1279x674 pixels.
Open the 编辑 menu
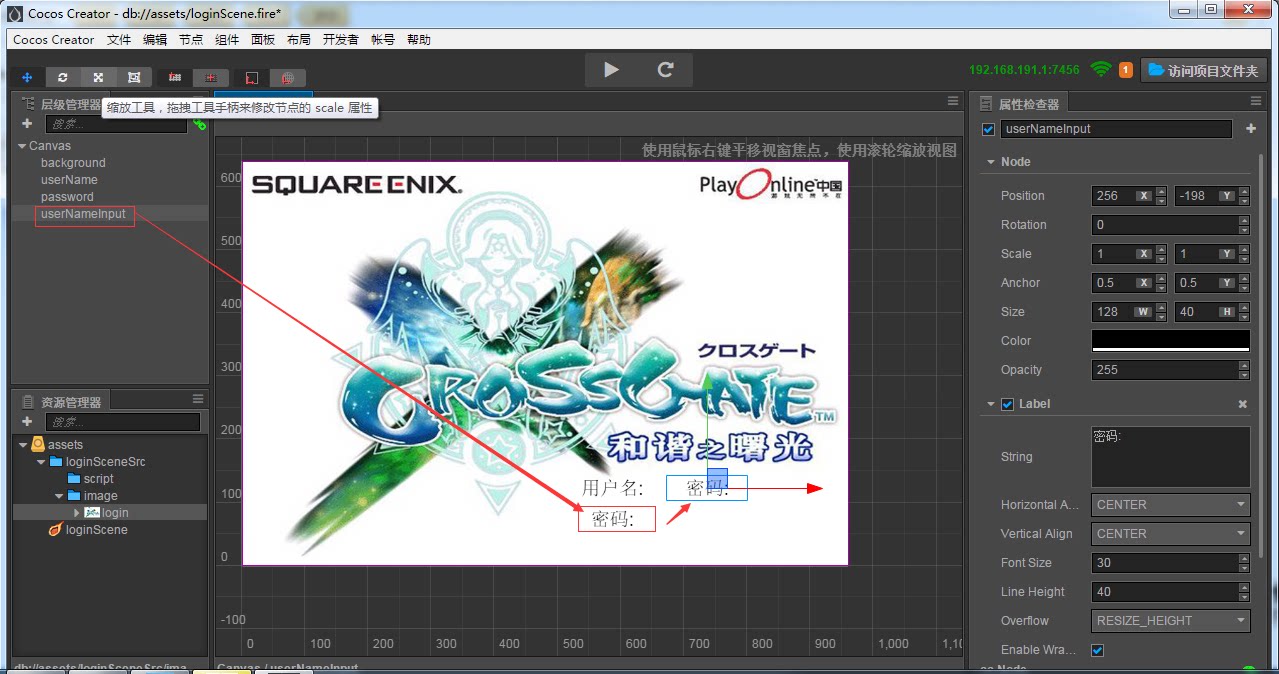tap(155, 40)
